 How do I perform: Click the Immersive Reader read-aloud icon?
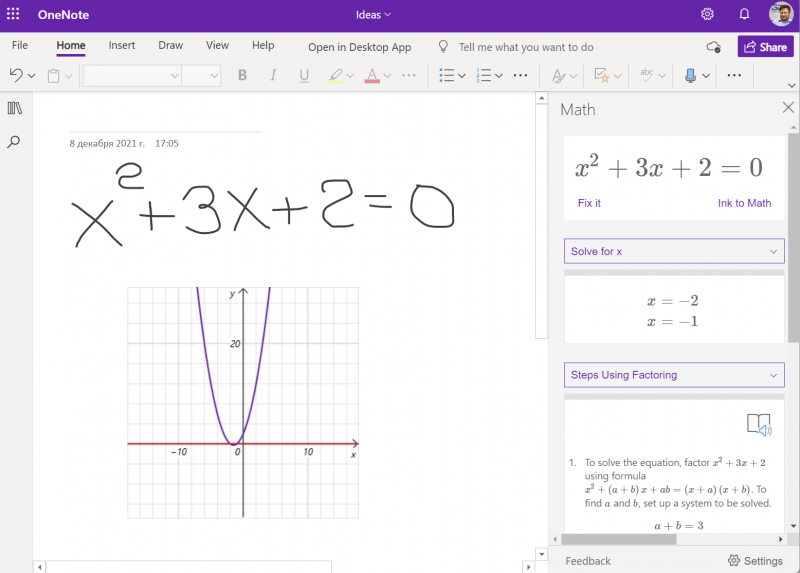point(760,425)
